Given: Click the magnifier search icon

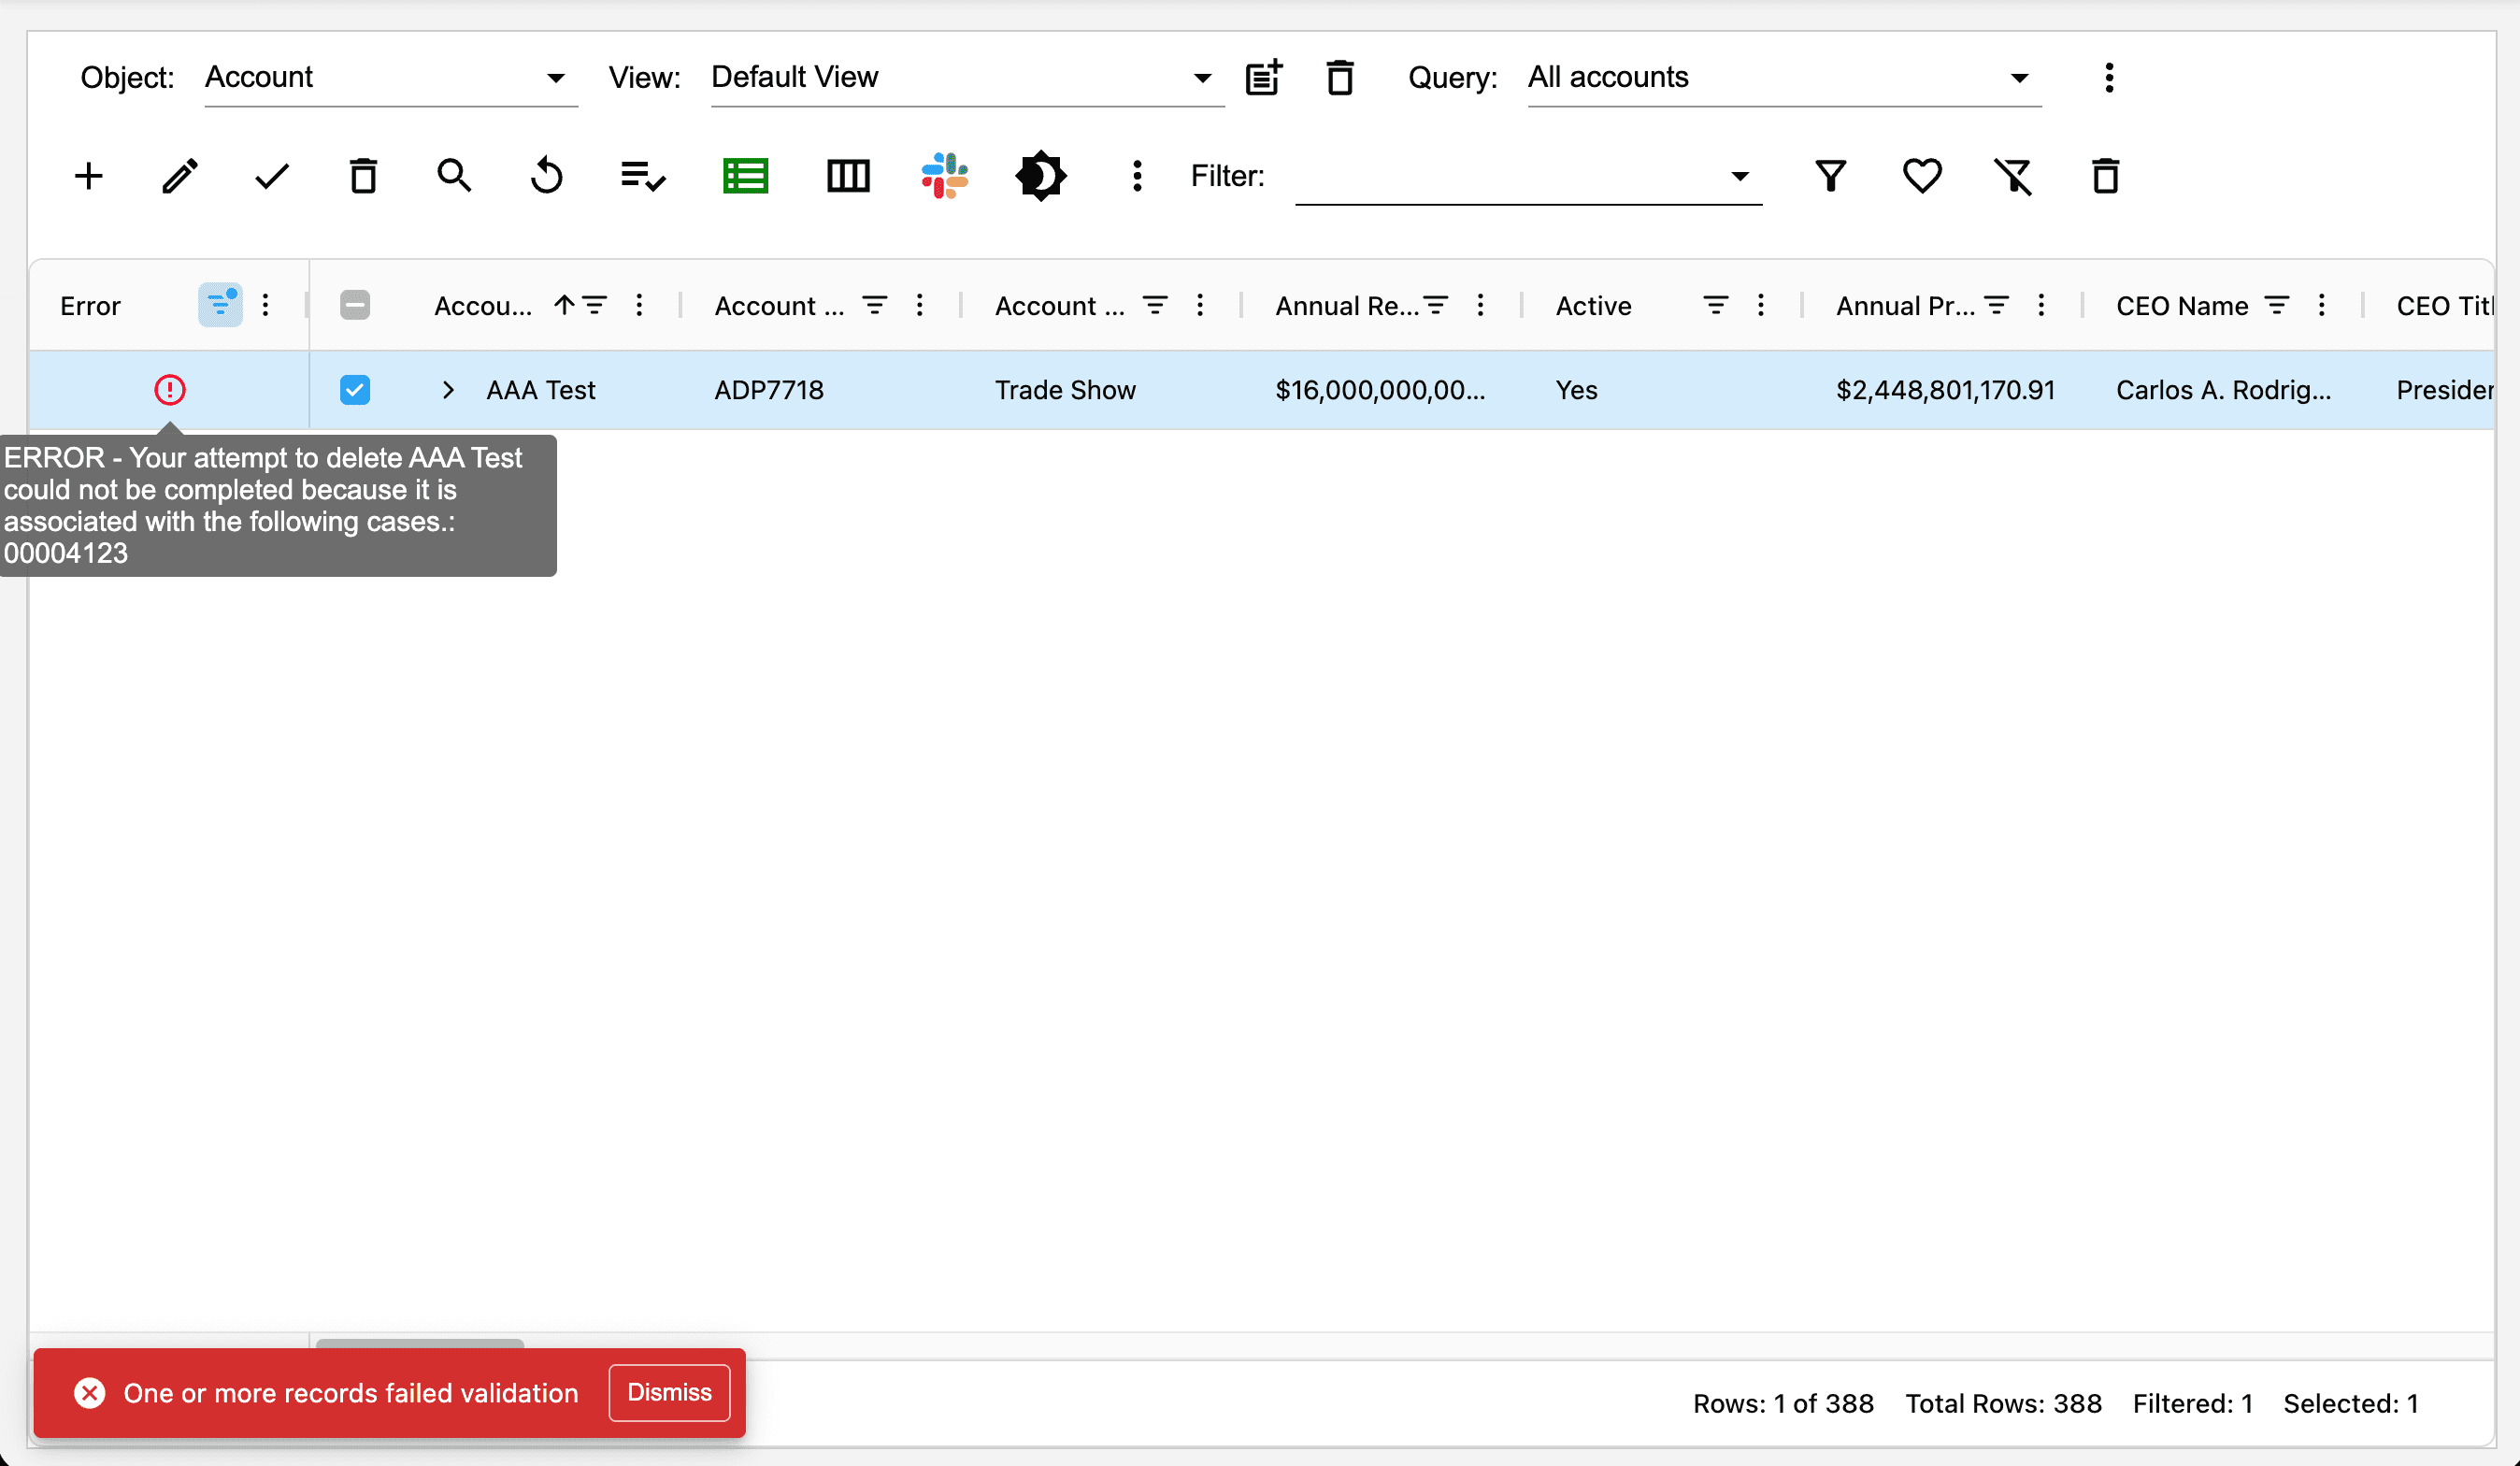Looking at the screenshot, I should click(x=454, y=176).
